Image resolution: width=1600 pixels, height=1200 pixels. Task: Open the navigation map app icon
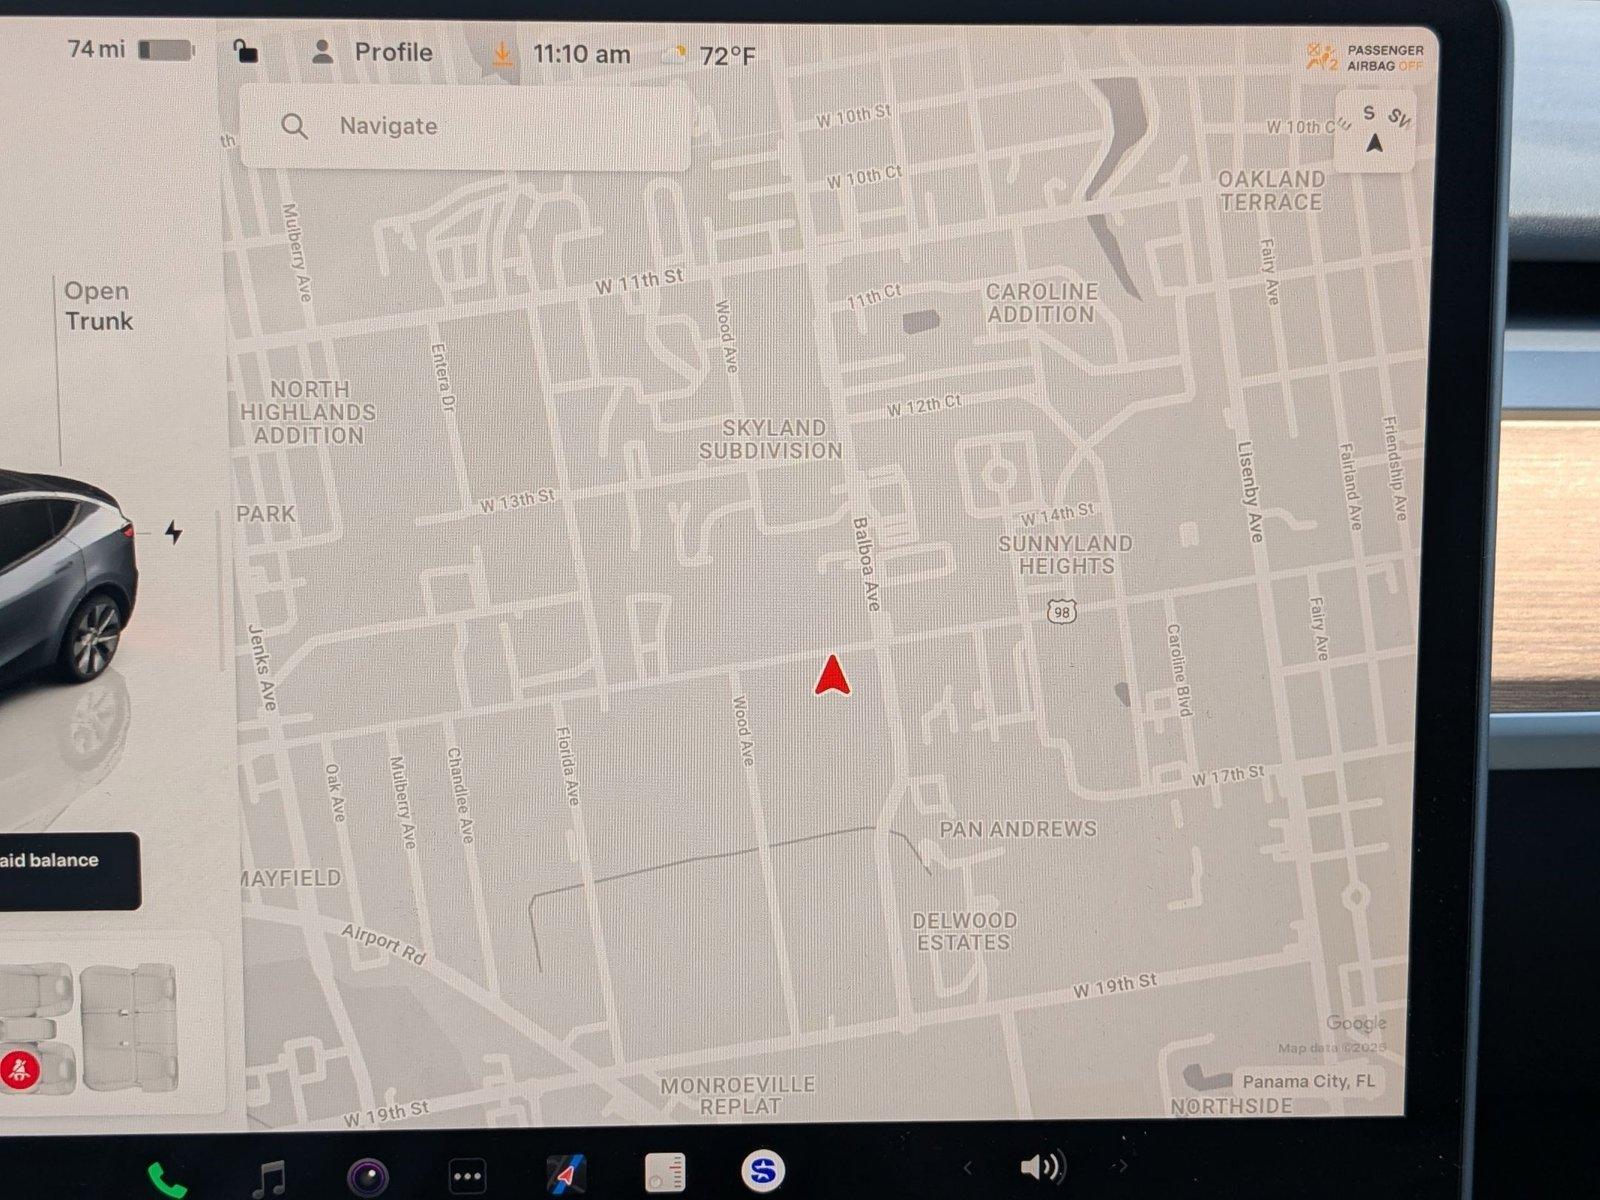click(566, 1173)
